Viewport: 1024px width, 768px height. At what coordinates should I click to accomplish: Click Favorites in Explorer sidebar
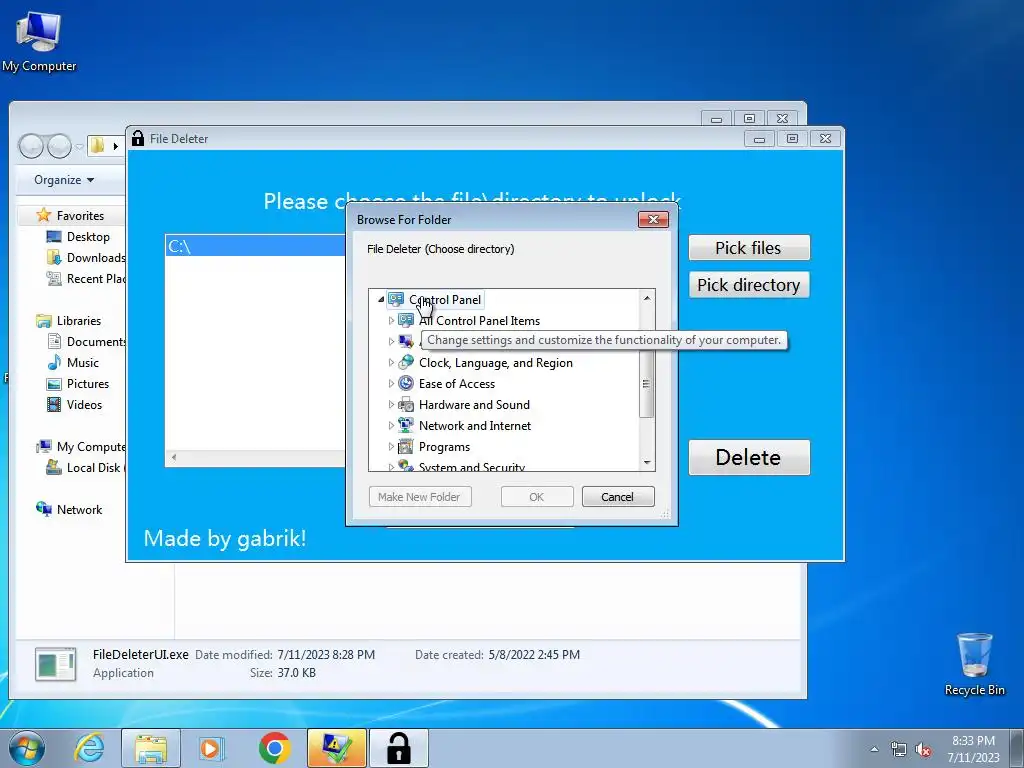80,216
